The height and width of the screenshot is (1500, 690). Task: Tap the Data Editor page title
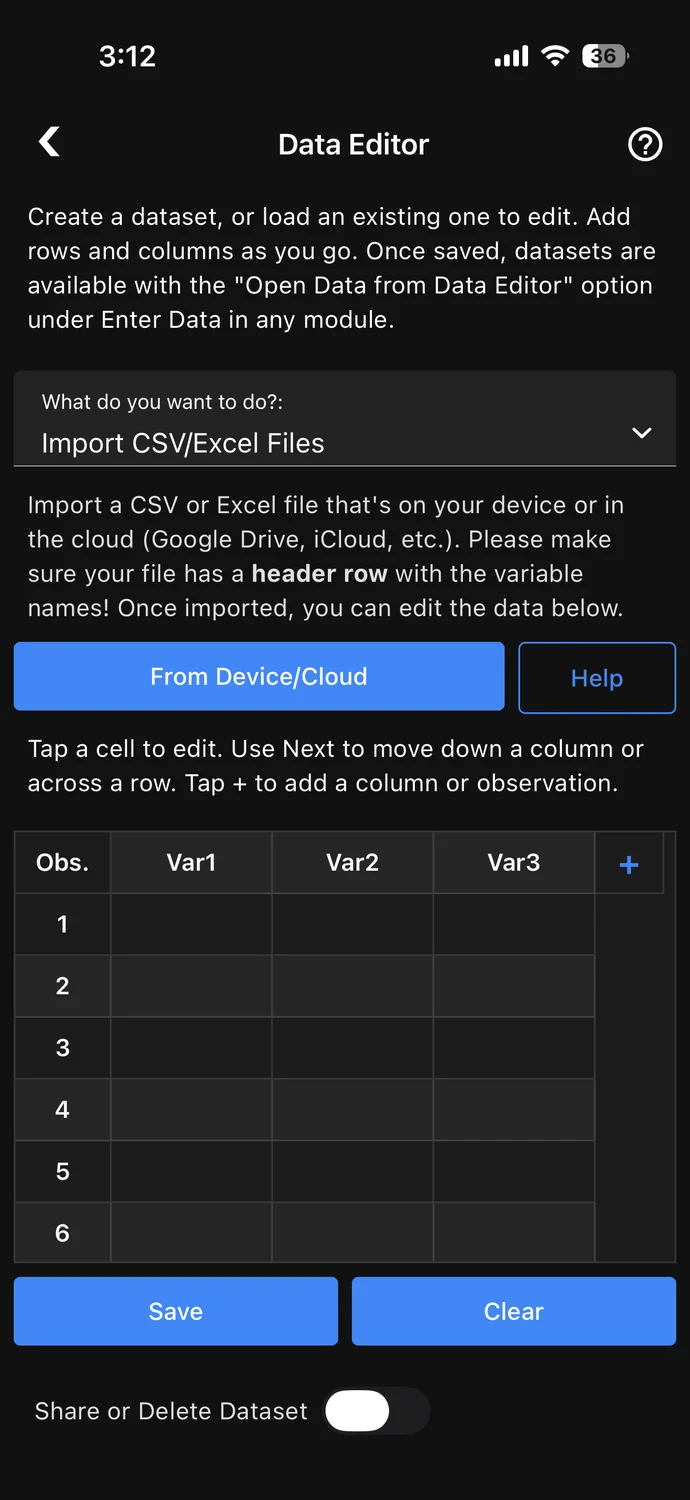tap(354, 145)
